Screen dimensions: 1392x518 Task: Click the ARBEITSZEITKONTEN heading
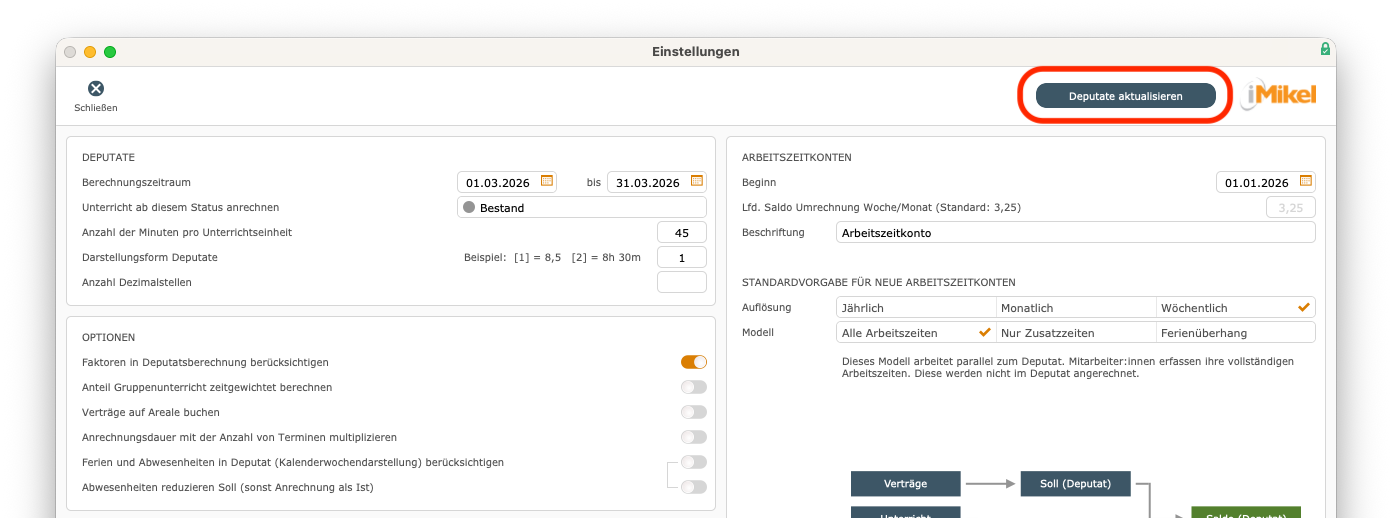(797, 157)
